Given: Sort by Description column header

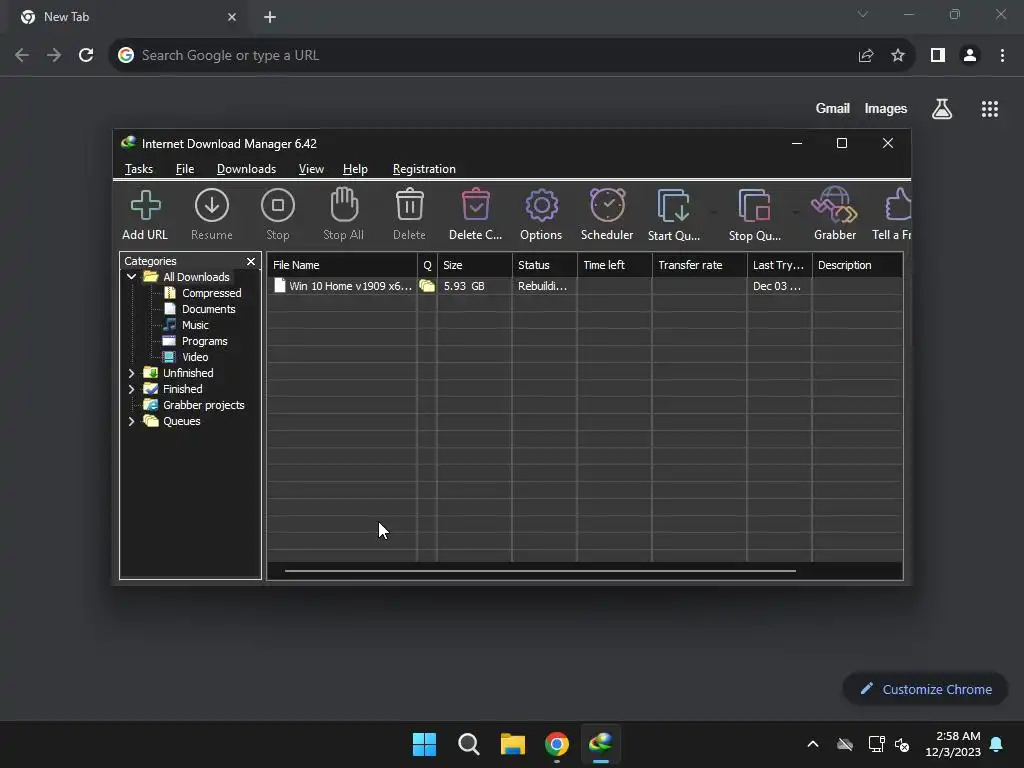Looking at the screenshot, I should pyautogui.click(x=857, y=265).
